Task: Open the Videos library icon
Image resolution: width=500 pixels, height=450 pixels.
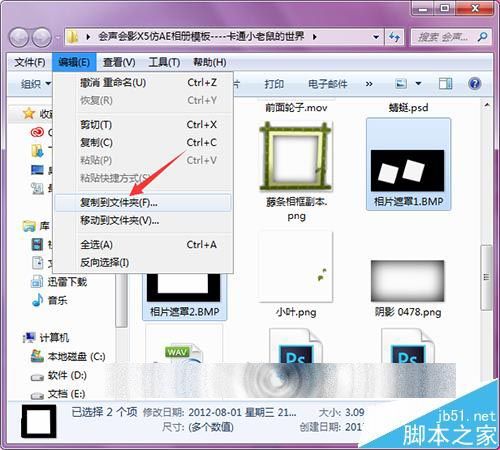Action: tap(37, 244)
